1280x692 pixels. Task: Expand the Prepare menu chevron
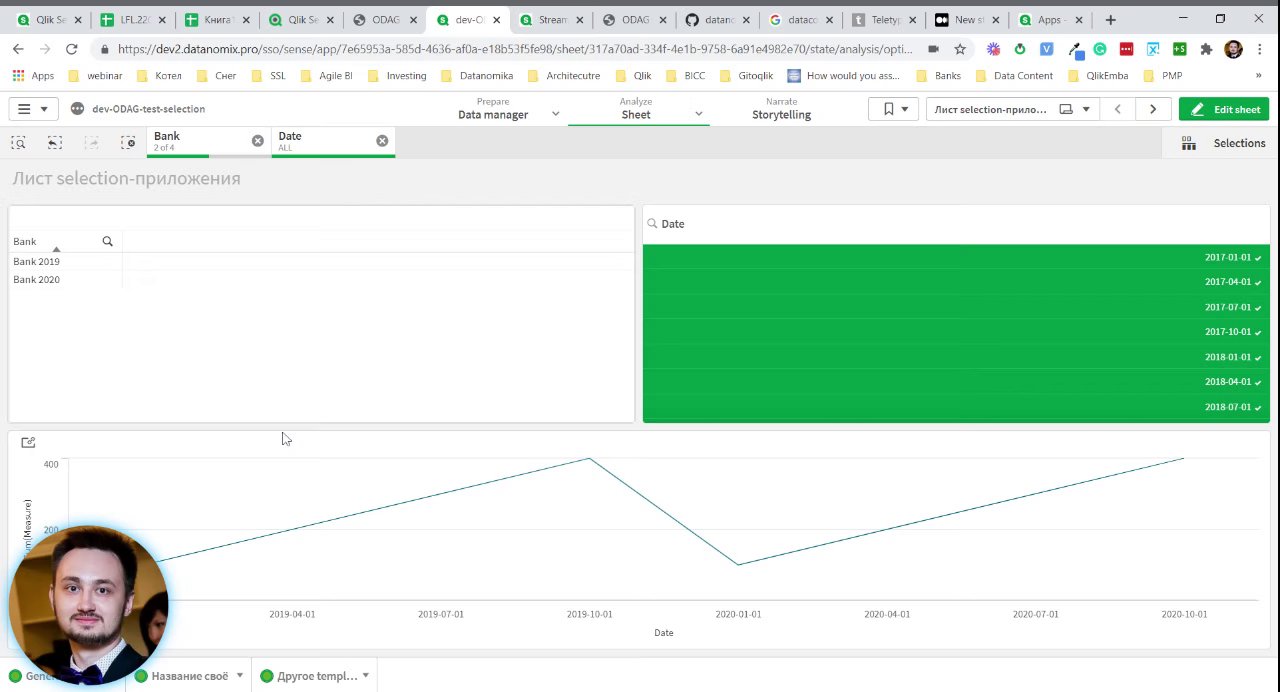[556, 114]
